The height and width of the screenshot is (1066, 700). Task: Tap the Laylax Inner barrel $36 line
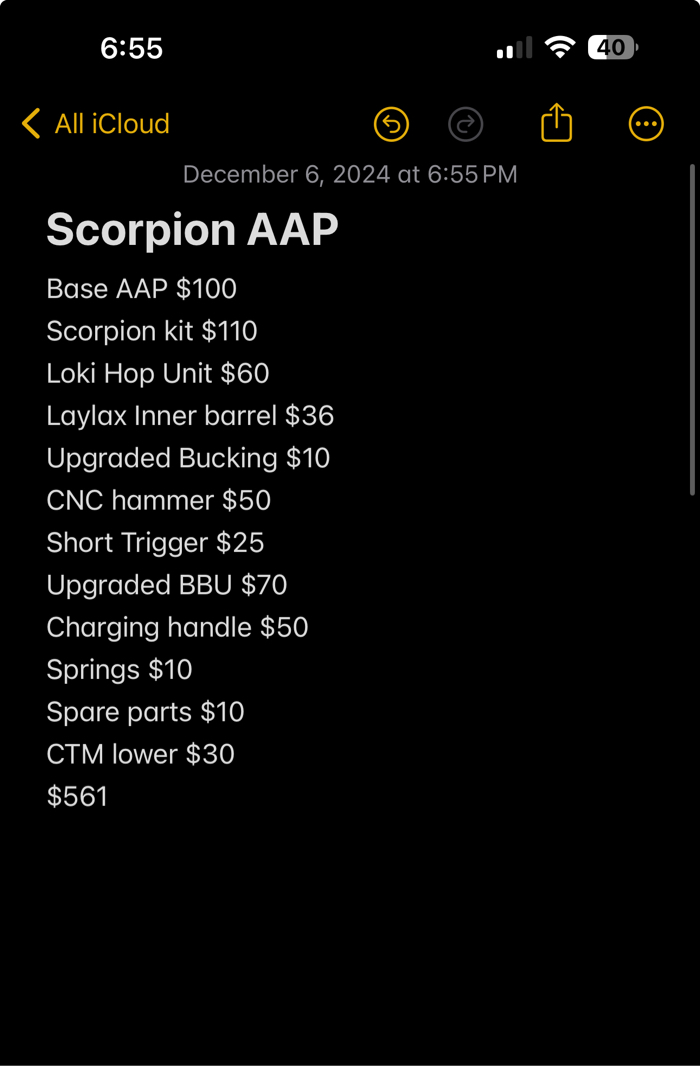(x=190, y=416)
